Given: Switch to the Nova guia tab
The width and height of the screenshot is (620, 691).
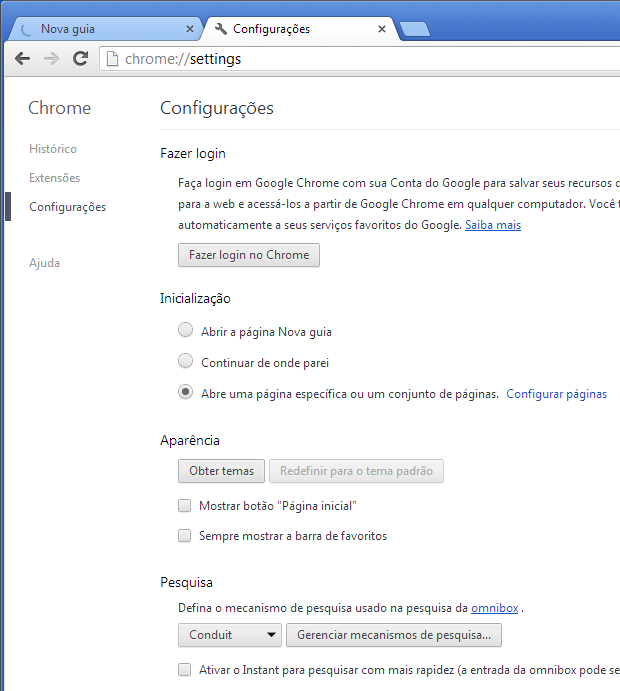Looking at the screenshot, I should 104,29.
